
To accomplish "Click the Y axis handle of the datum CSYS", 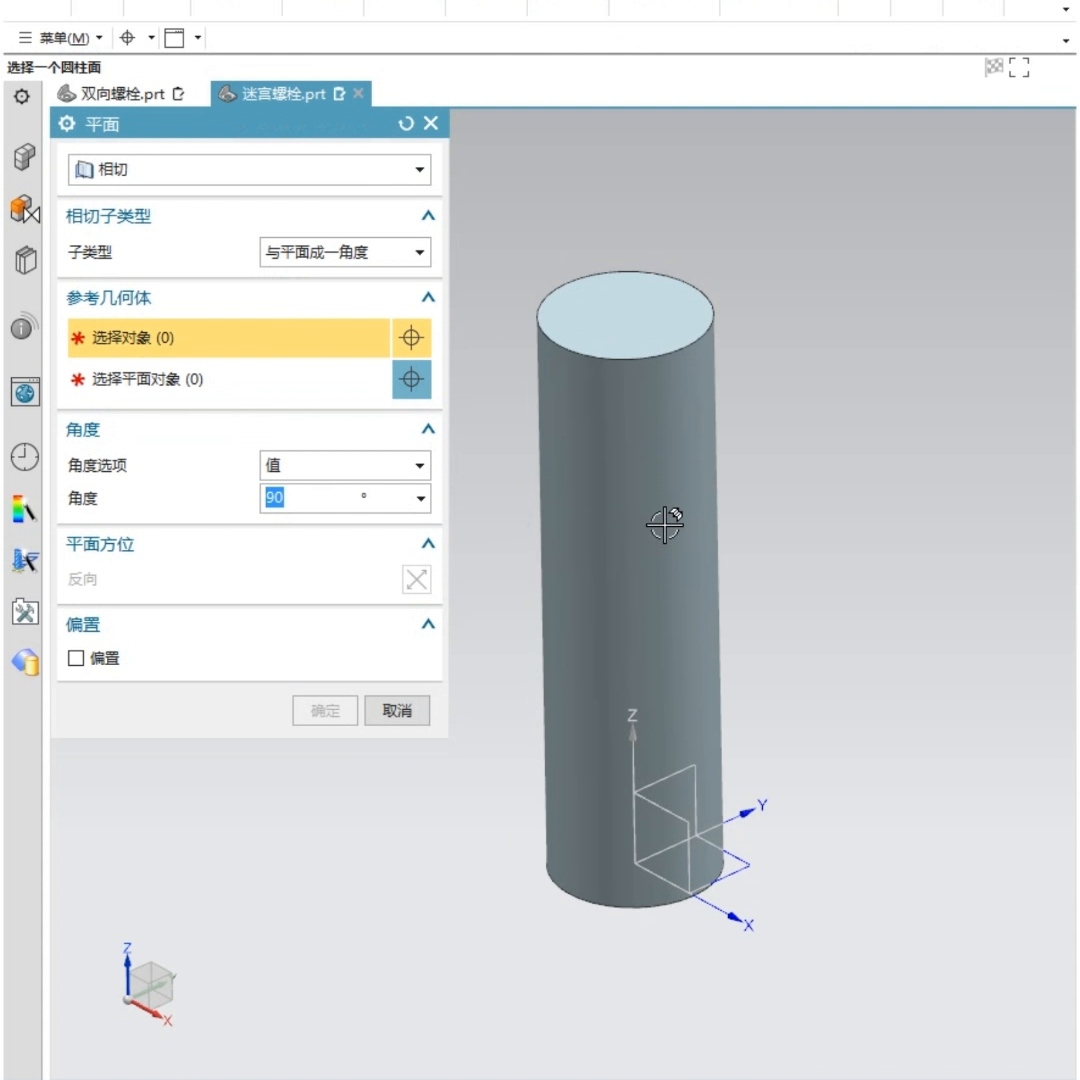I will pos(747,812).
